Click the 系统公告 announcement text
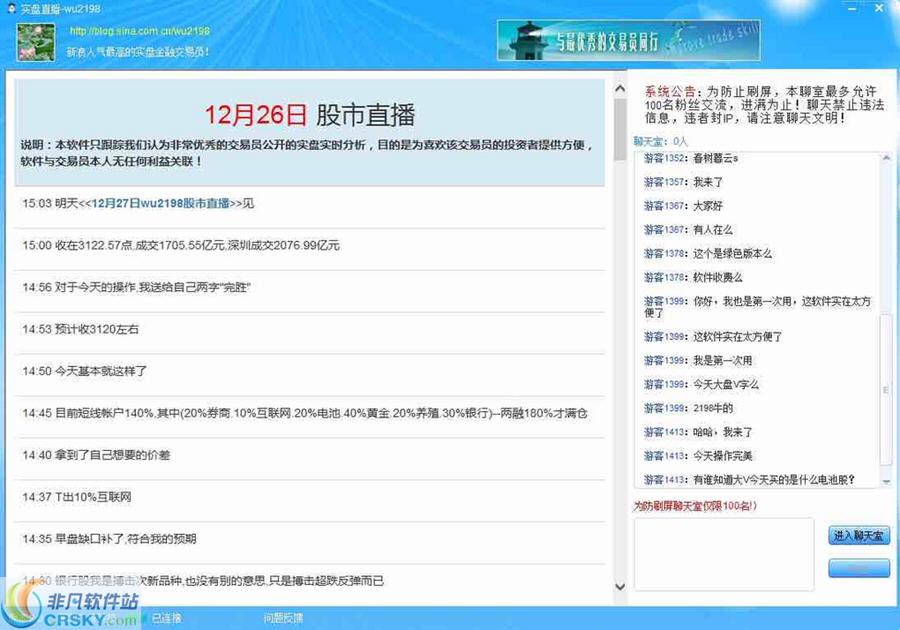 coord(666,91)
